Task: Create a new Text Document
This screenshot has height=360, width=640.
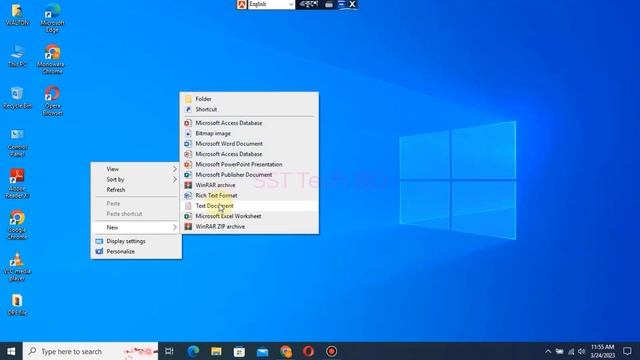Action: coord(249,206)
